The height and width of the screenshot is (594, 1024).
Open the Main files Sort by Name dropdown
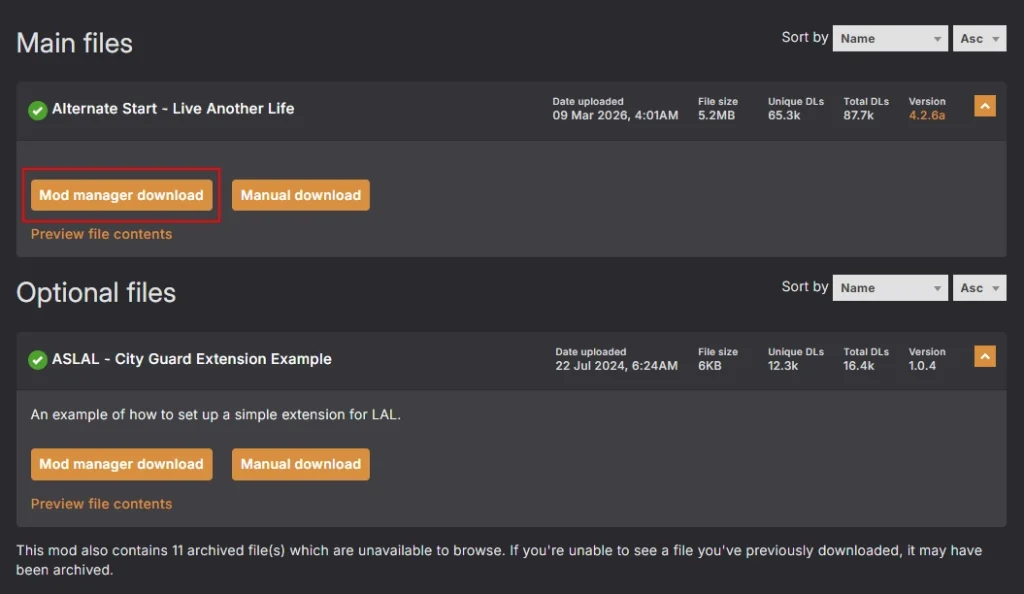(889, 39)
